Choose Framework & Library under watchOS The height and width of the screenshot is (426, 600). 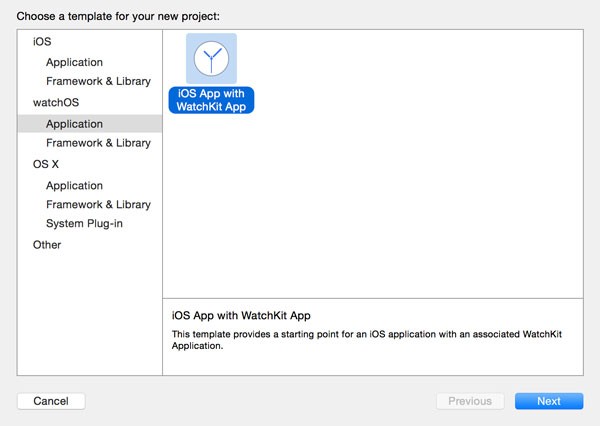point(98,143)
